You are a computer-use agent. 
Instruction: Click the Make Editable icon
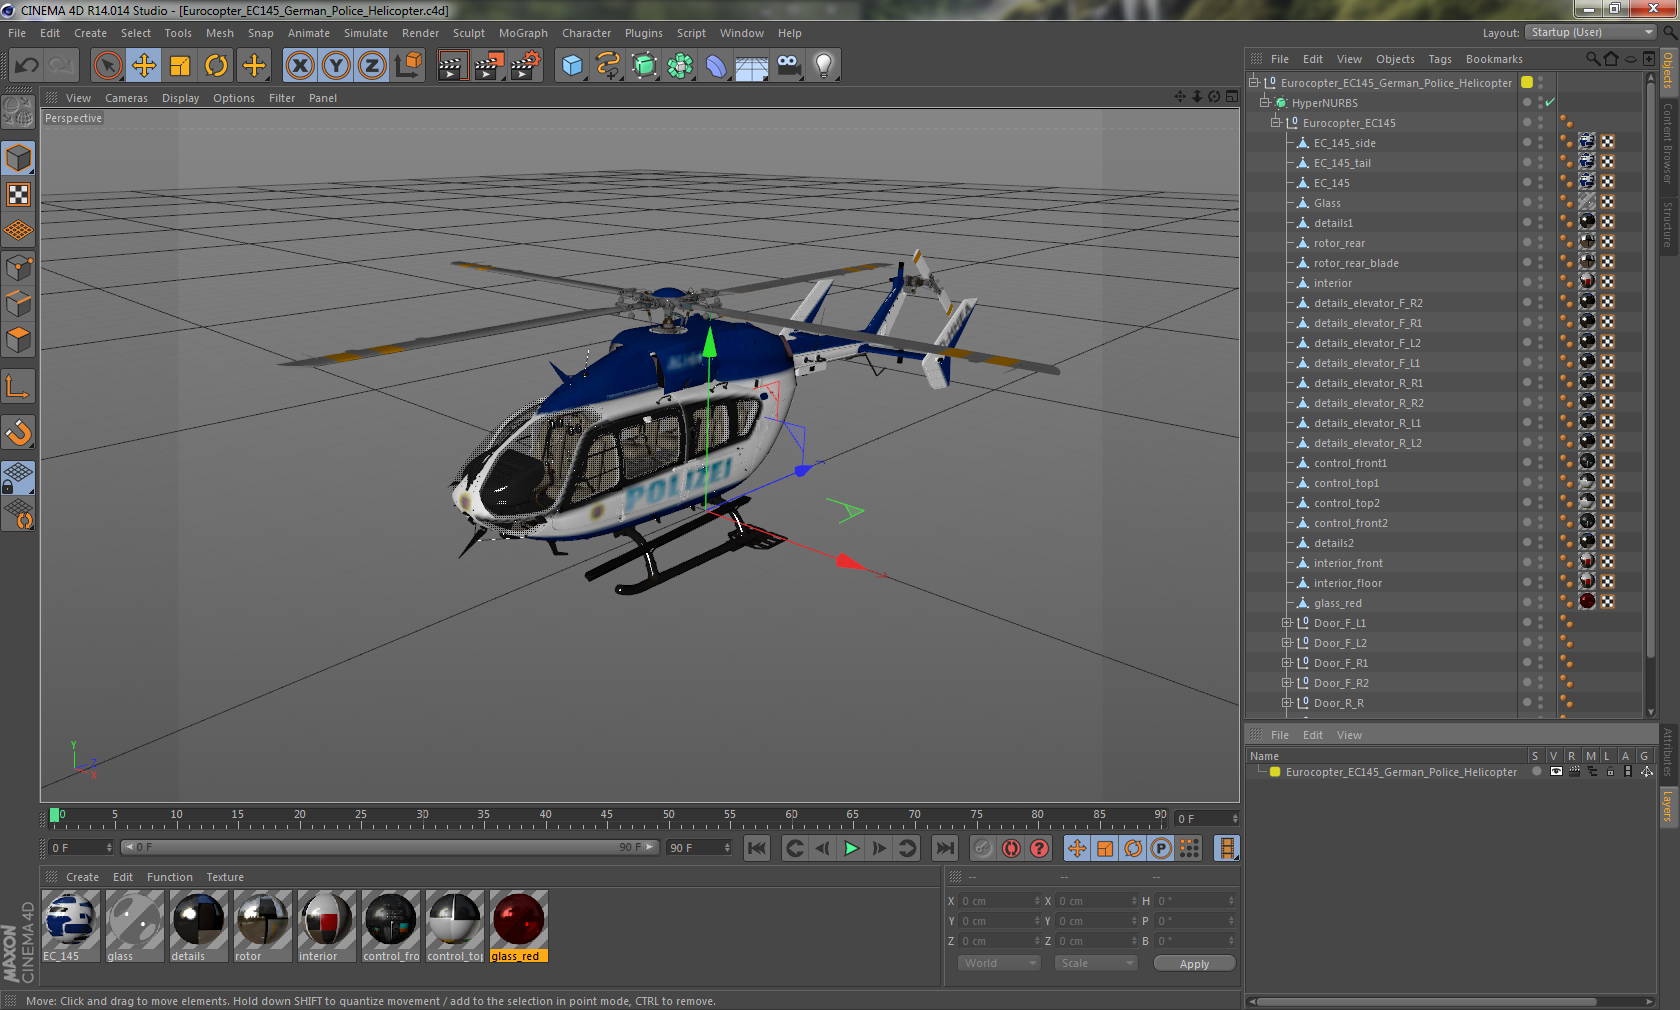coord(18,112)
